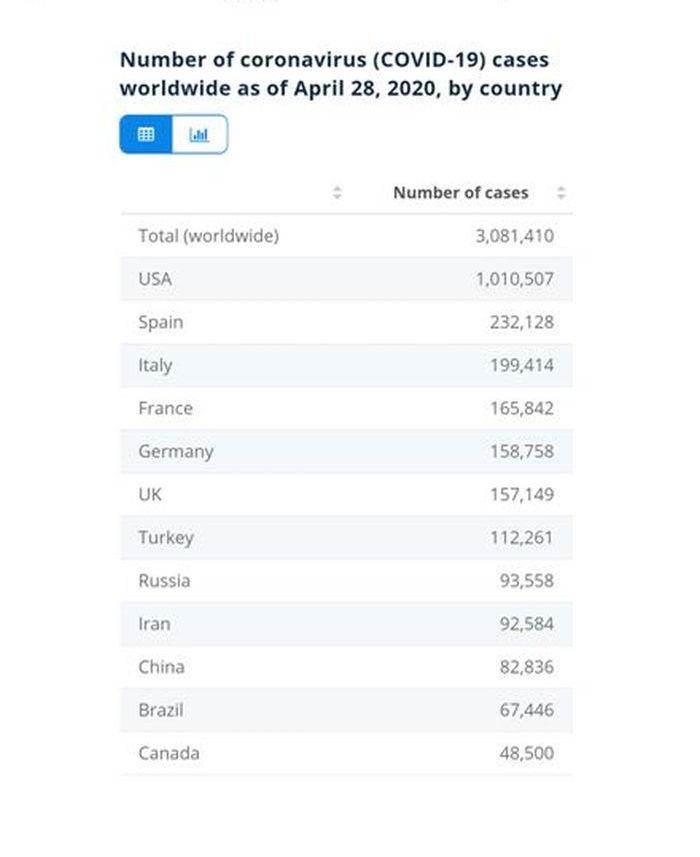Click the chart title about COVID-19 cases
Viewport: 700px width, 857px height.
pyautogui.click(x=340, y=74)
